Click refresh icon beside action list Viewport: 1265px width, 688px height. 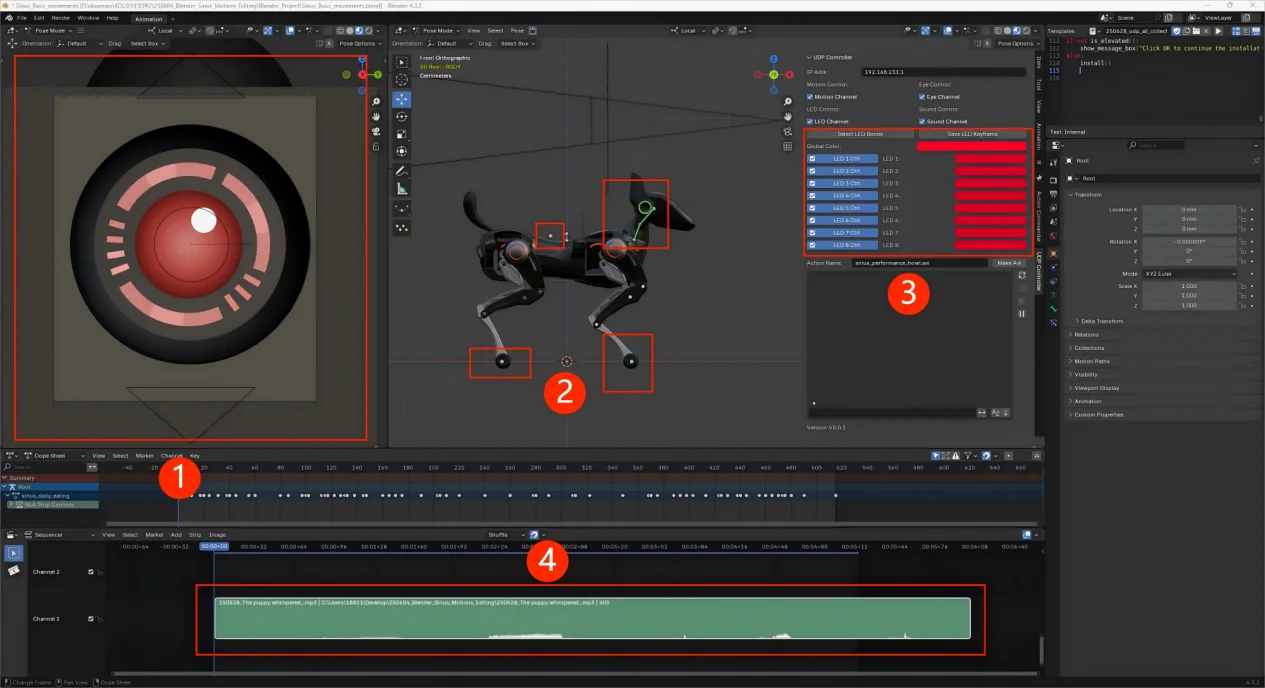point(1020,275)
